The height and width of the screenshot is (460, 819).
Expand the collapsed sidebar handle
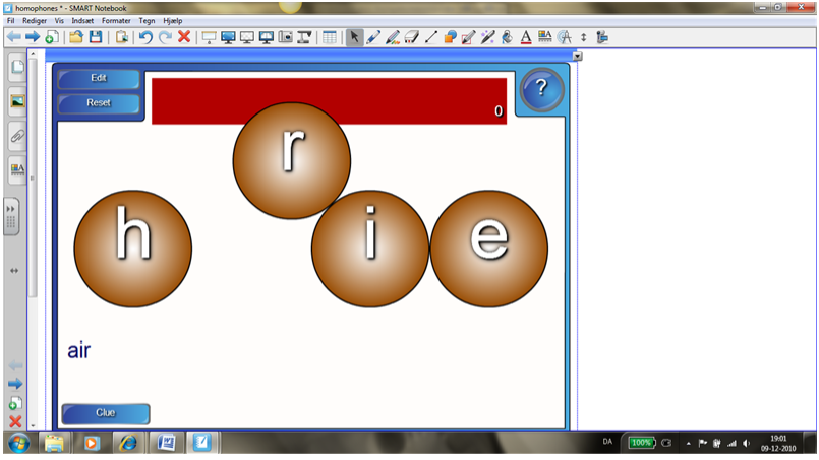11,216
